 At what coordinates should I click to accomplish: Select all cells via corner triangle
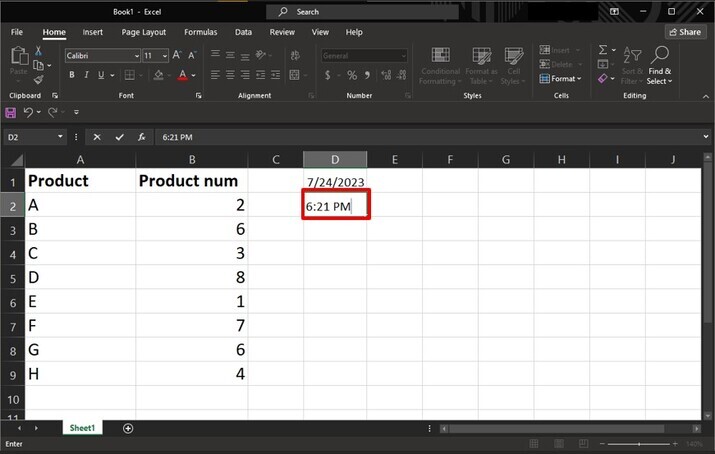pos(16,160)
